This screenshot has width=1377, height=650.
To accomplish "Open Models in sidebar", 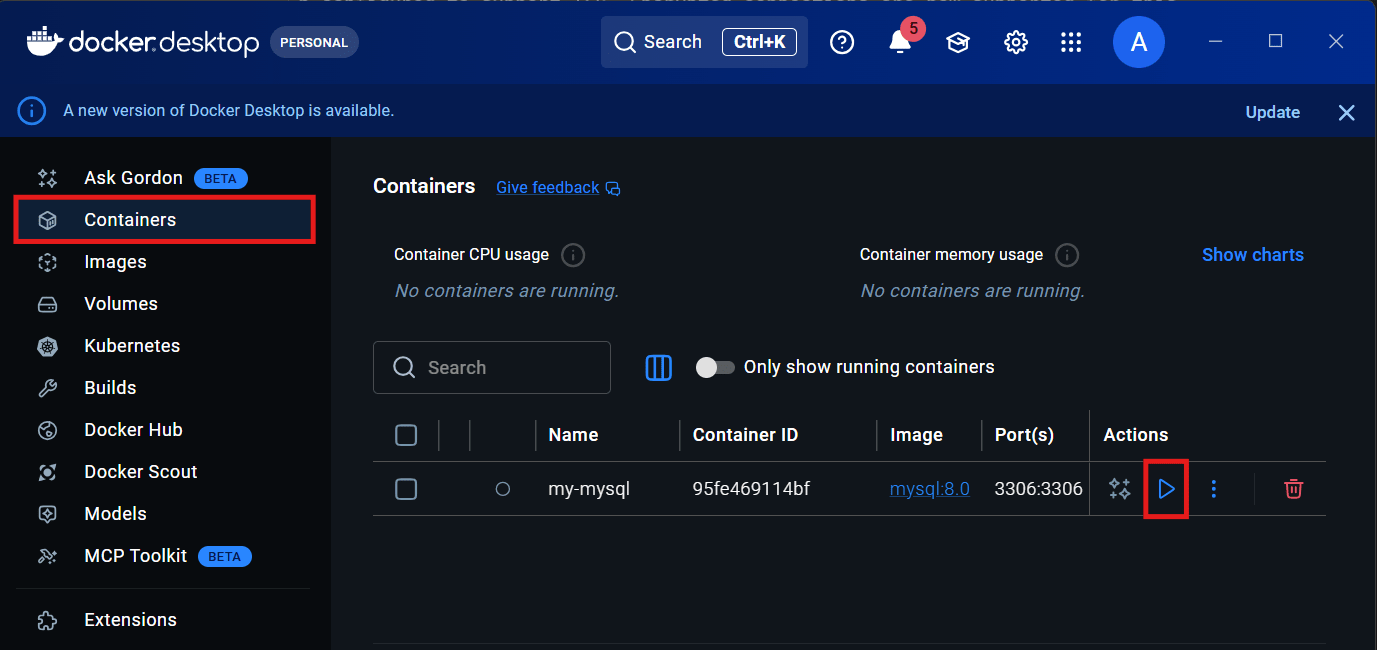I will point(165,514).
